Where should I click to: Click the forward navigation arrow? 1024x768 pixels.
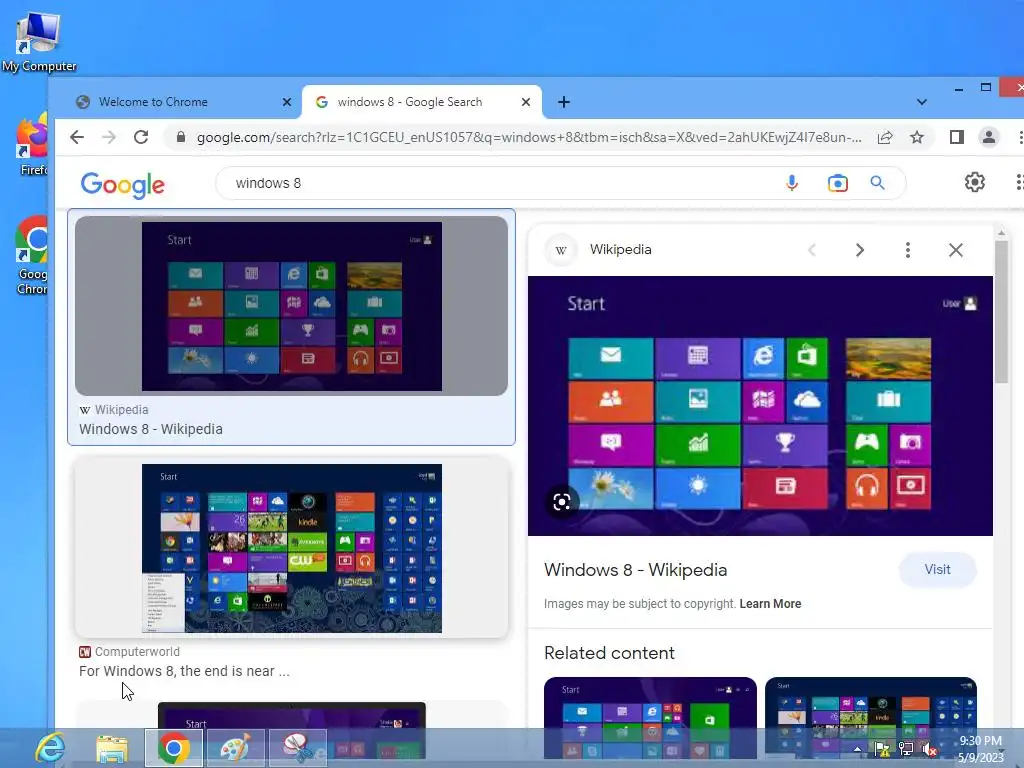click(108, 137)
